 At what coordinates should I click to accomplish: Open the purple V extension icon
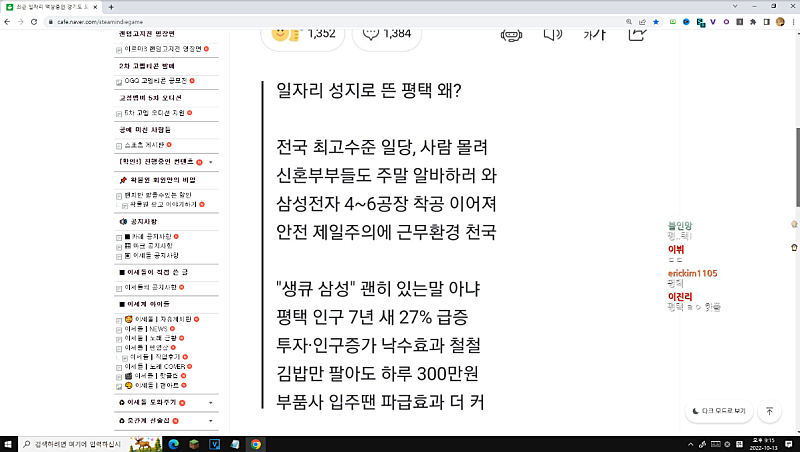713,22
